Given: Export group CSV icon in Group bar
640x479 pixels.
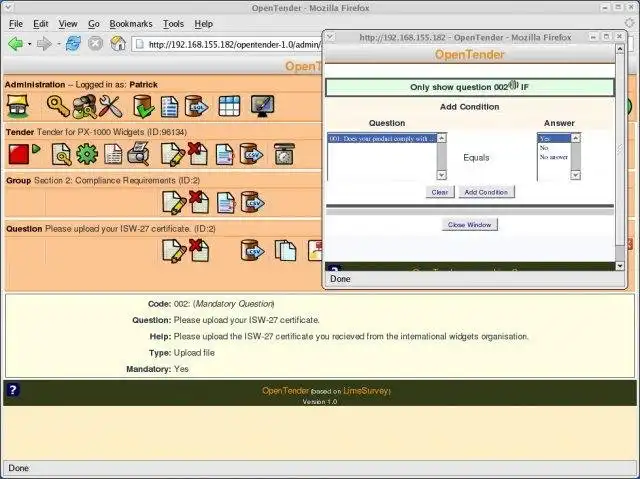Looking at the screenshot, I should tap(252, 202).
